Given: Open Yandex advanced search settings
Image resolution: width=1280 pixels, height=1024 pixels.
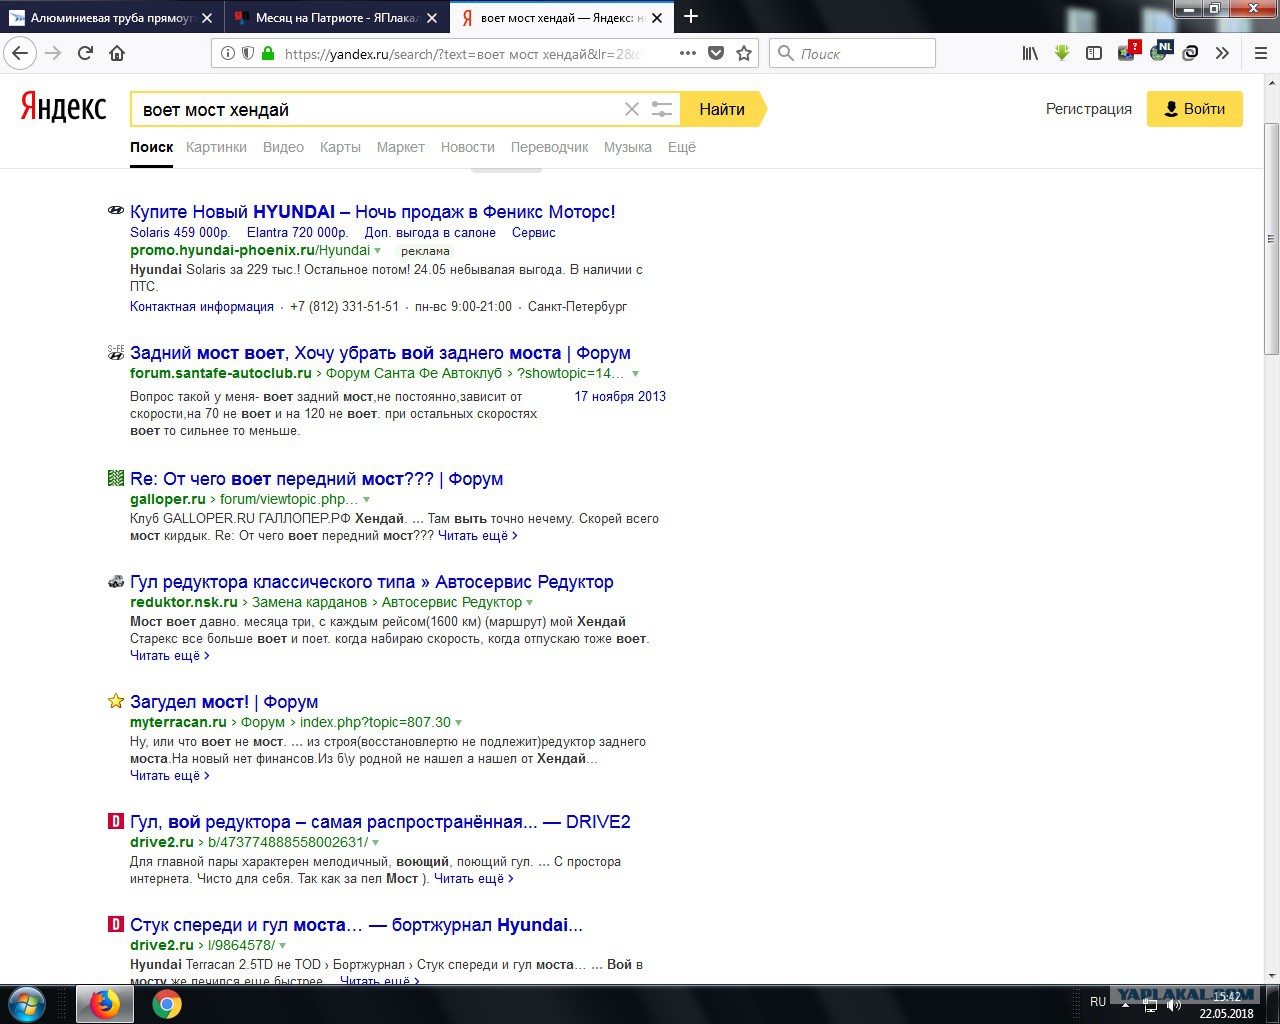Looking at the screenshot, I should point(662,109).
